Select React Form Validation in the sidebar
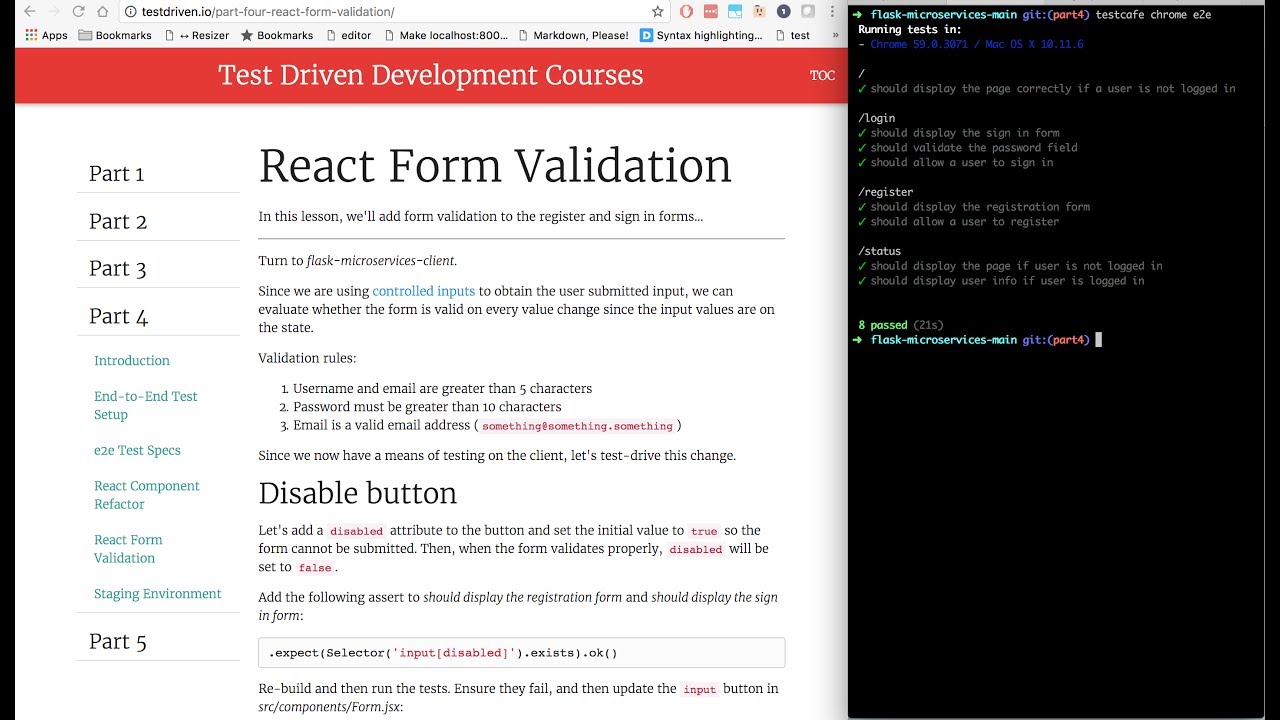The height and width of the screenshot is (720, 1280). [128, 549]
